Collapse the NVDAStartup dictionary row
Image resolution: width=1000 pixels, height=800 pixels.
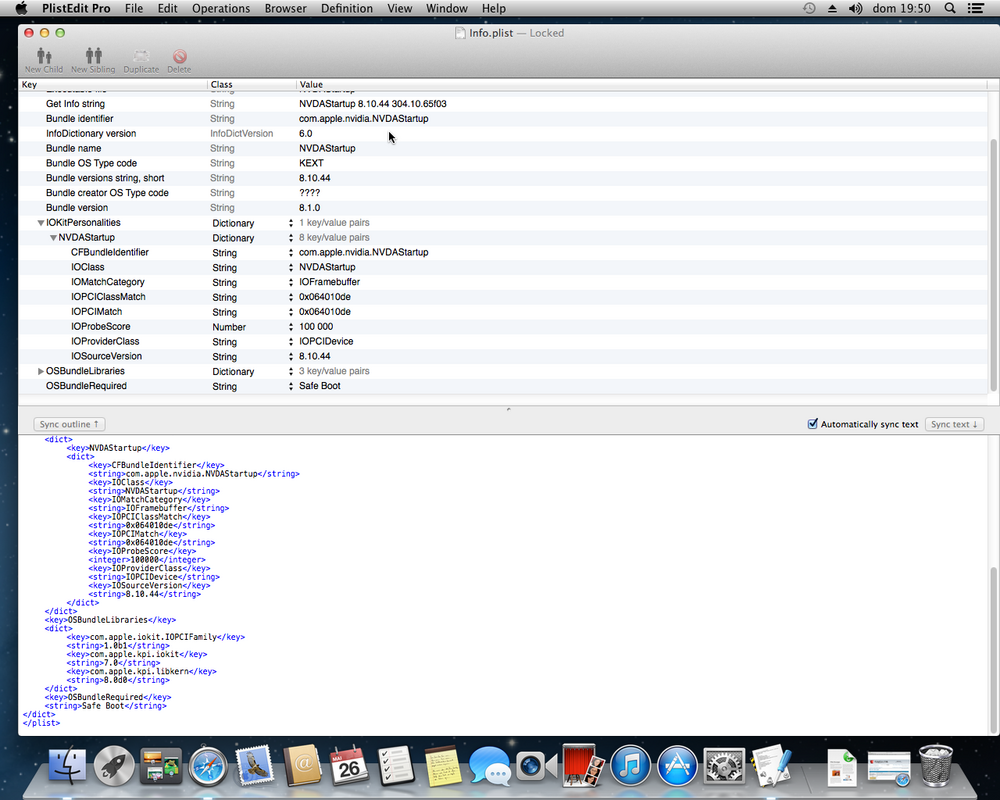[53, 238]
